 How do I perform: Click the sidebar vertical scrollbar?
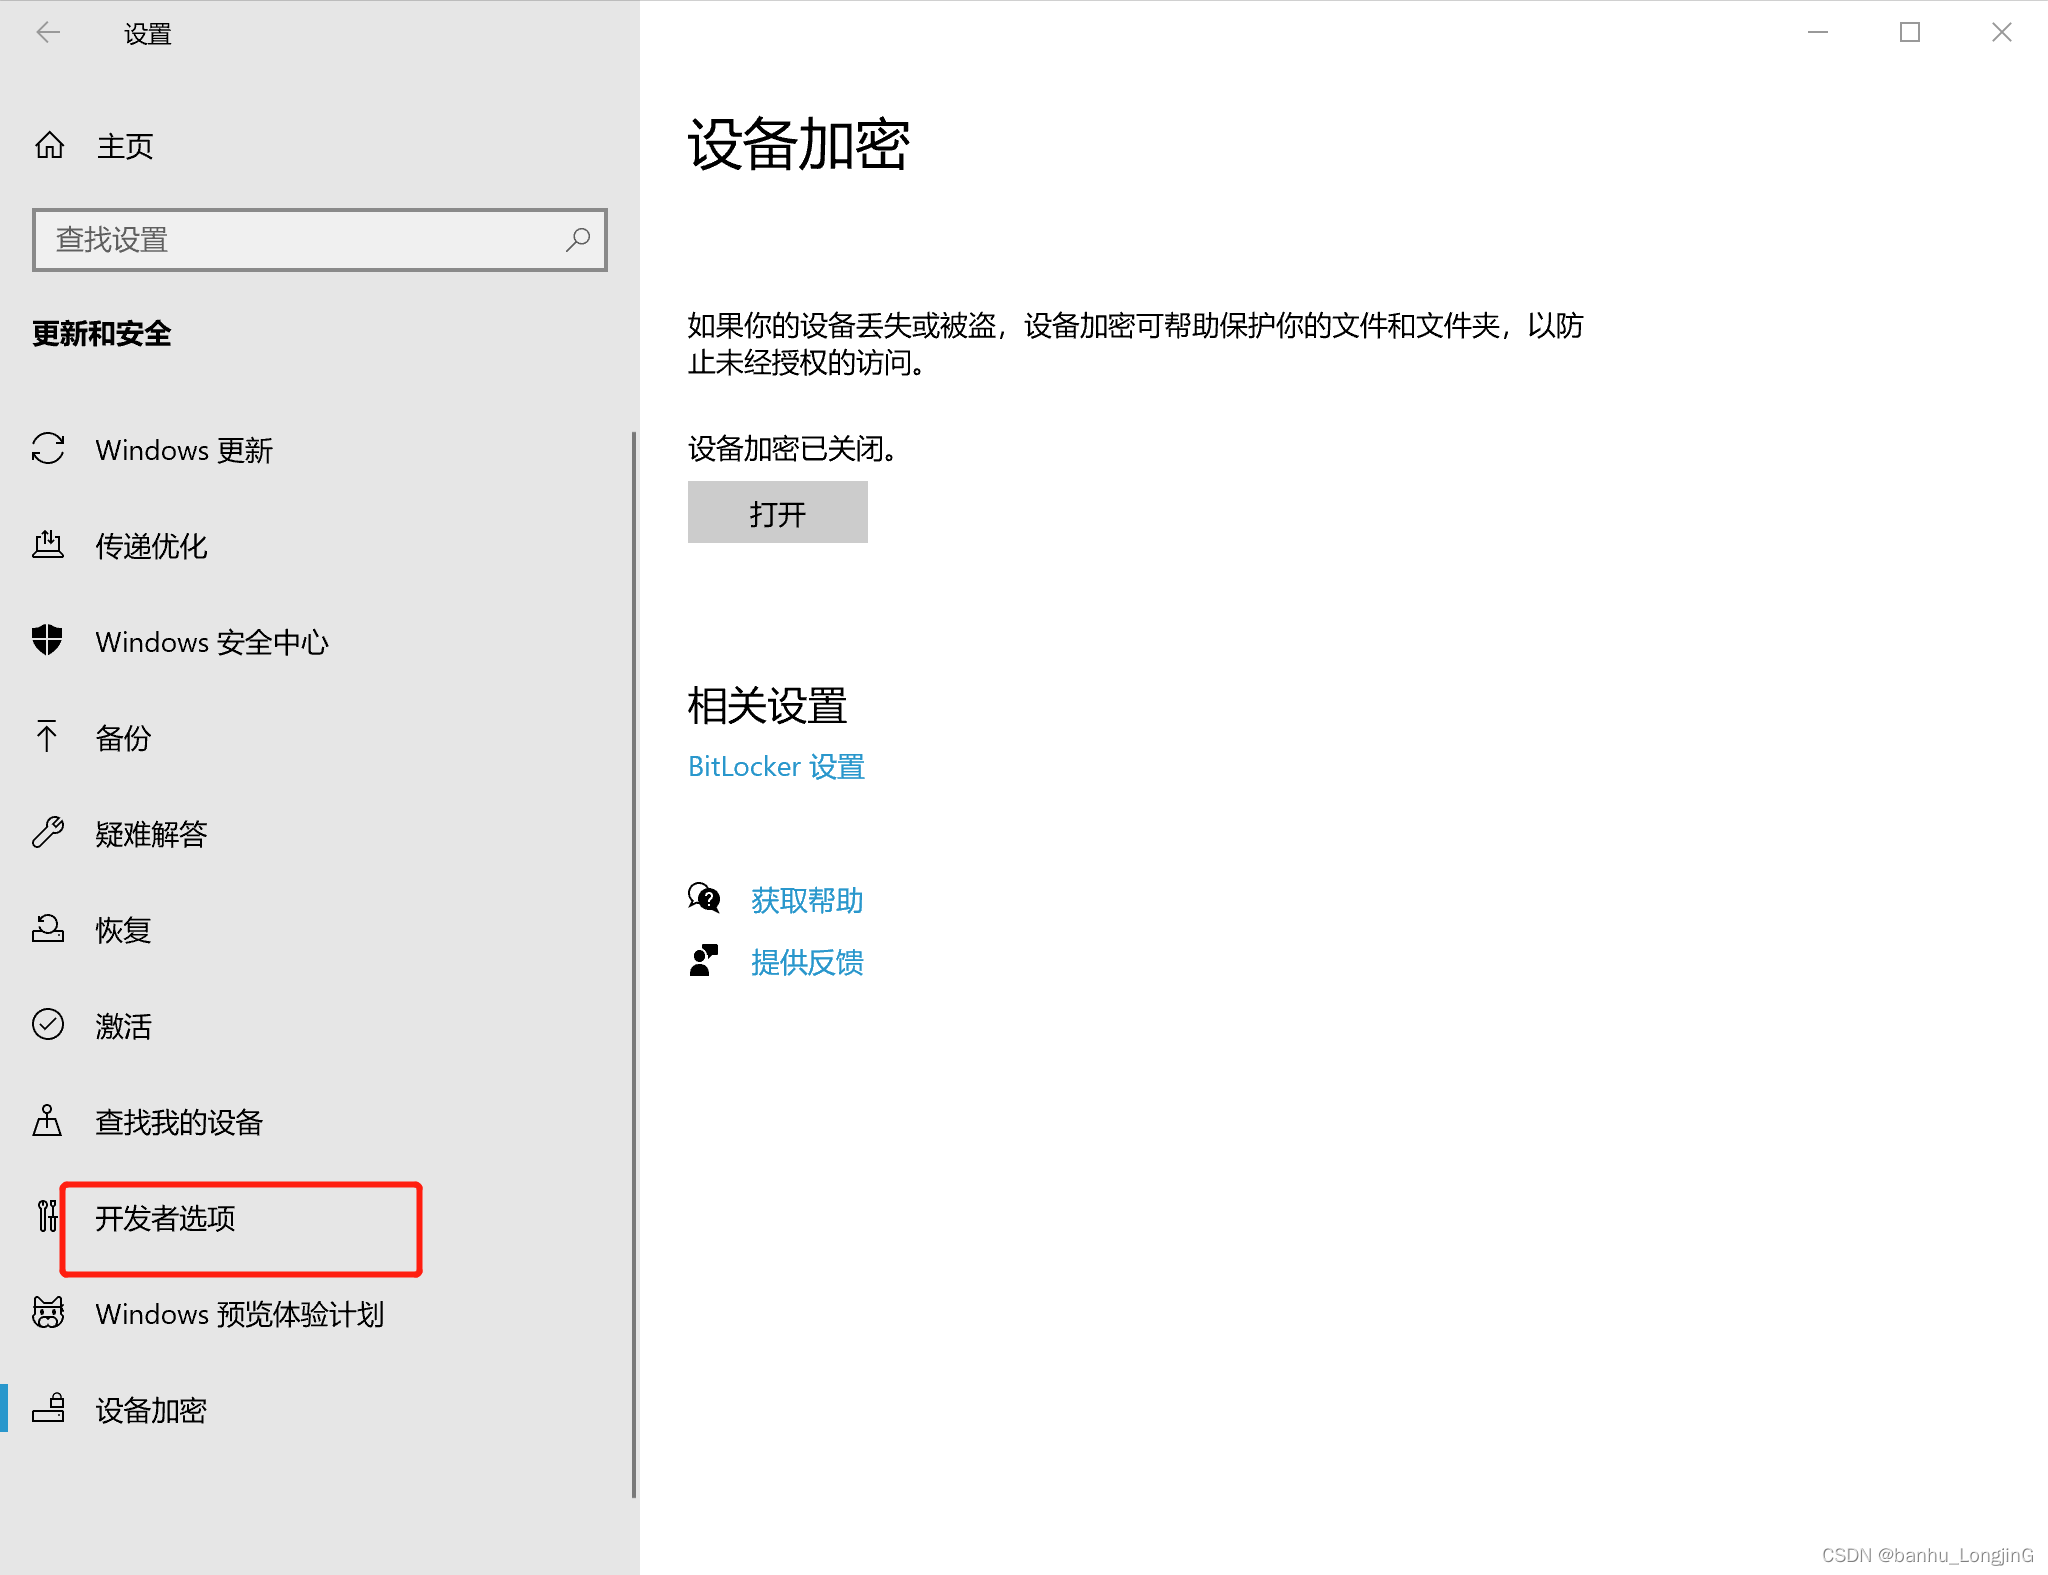634,965
